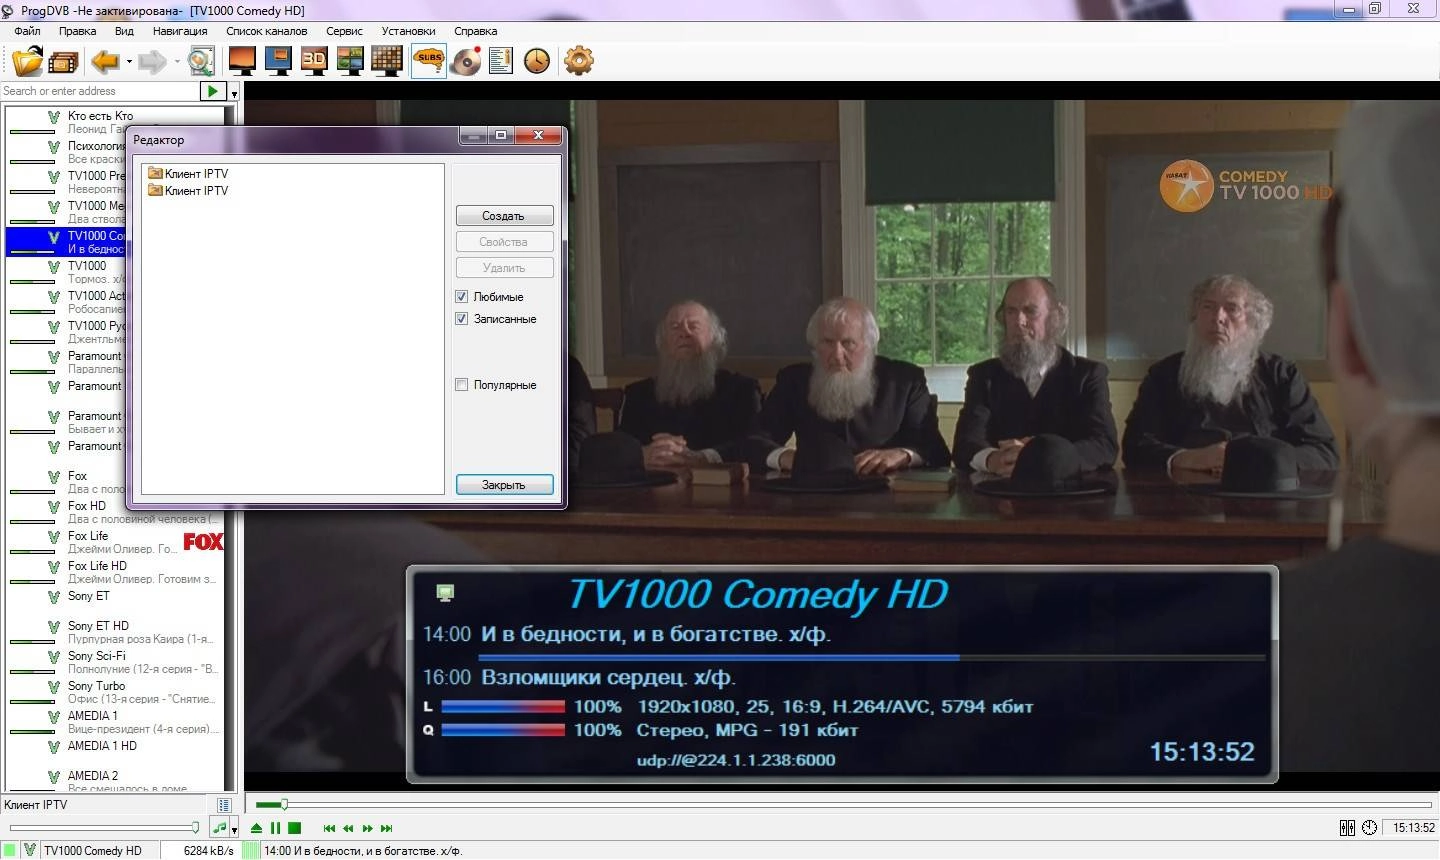Toggle the Записанные checkbox

tap(461, 319)
